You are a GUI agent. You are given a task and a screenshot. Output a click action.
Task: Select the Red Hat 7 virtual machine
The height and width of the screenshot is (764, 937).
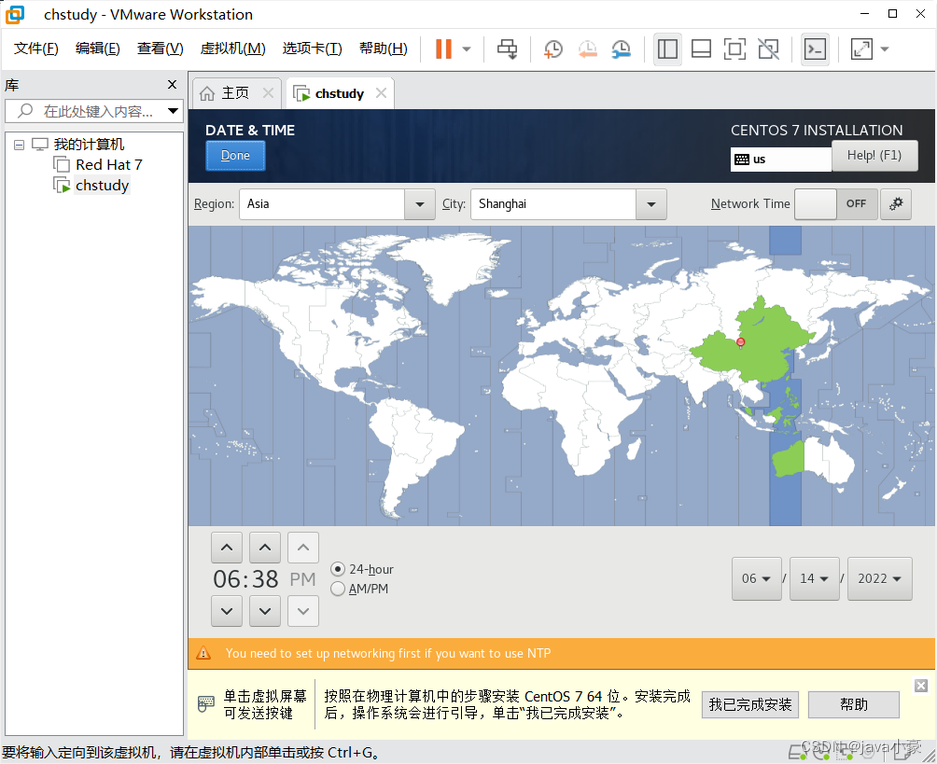click(x=108, y=164)
